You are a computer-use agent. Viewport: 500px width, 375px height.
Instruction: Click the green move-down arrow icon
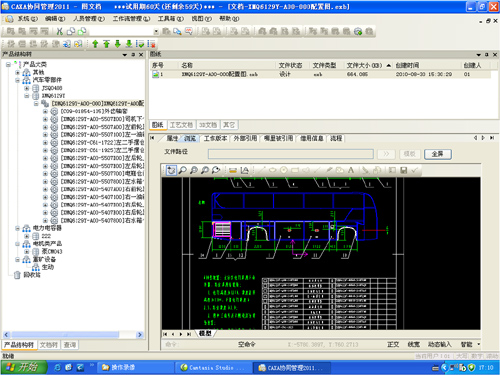(118, 44)
